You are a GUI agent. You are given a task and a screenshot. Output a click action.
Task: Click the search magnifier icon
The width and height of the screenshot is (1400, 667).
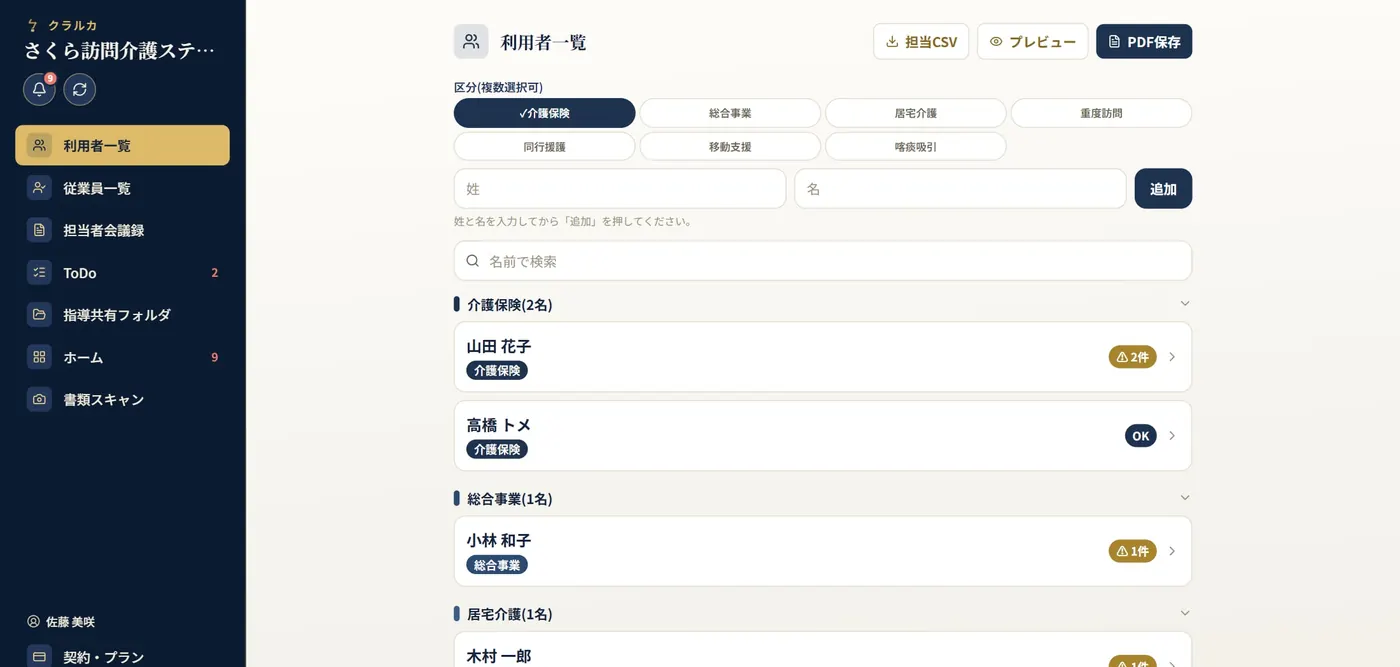click(473, 261)
